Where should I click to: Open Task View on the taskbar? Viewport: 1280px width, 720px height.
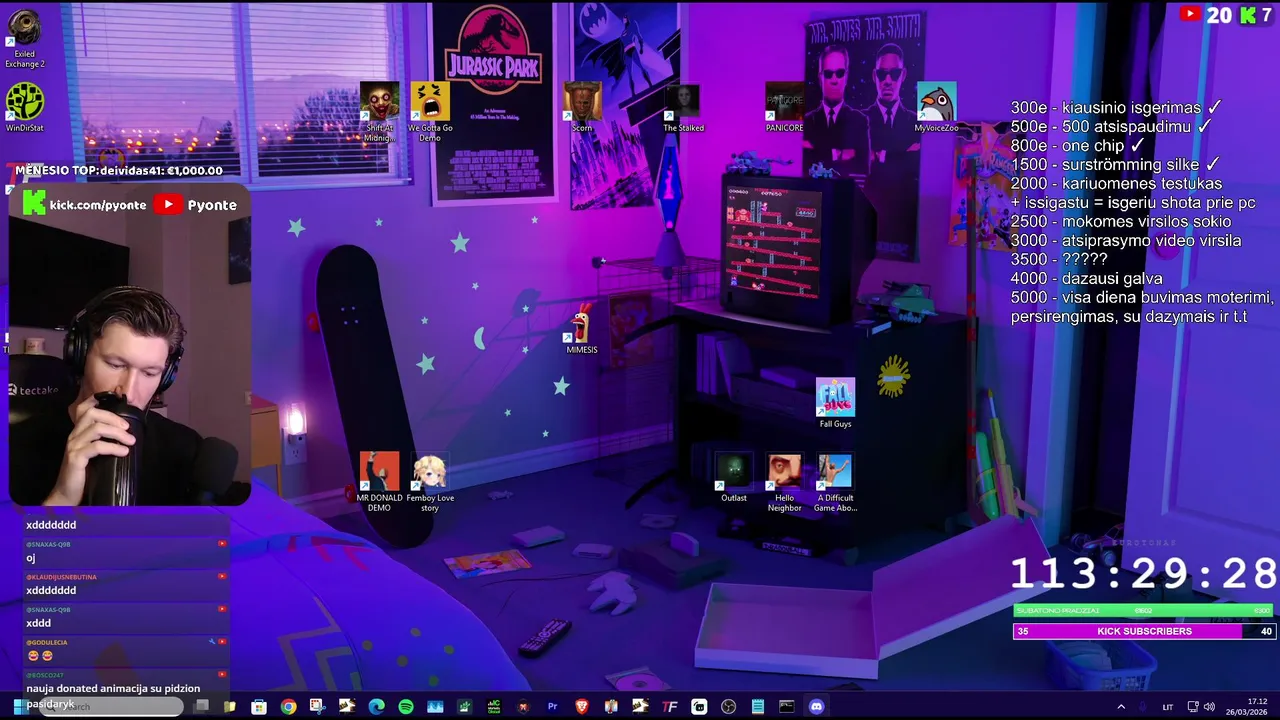point(201,706)
